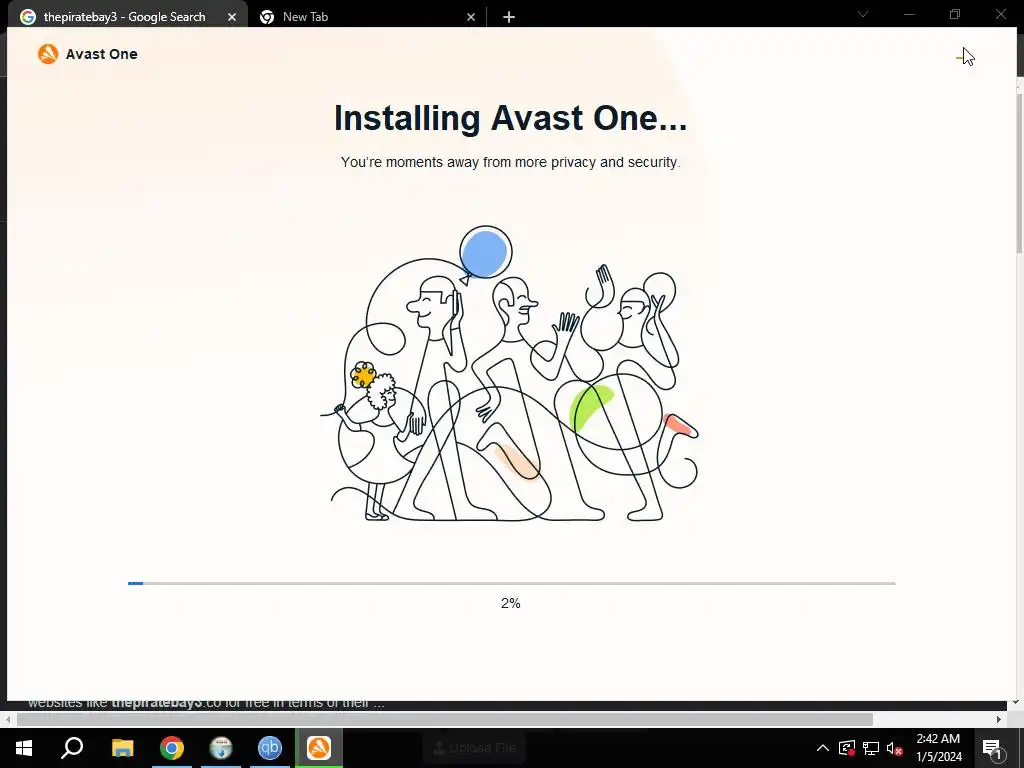Close the New Tab browser tab
Screen dimensions: 1024x768
471,17
